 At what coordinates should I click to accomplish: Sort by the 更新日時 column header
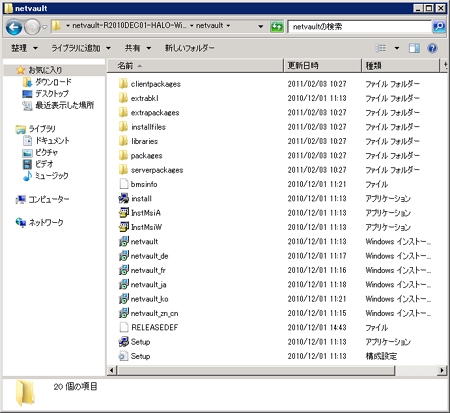point(323,66)
